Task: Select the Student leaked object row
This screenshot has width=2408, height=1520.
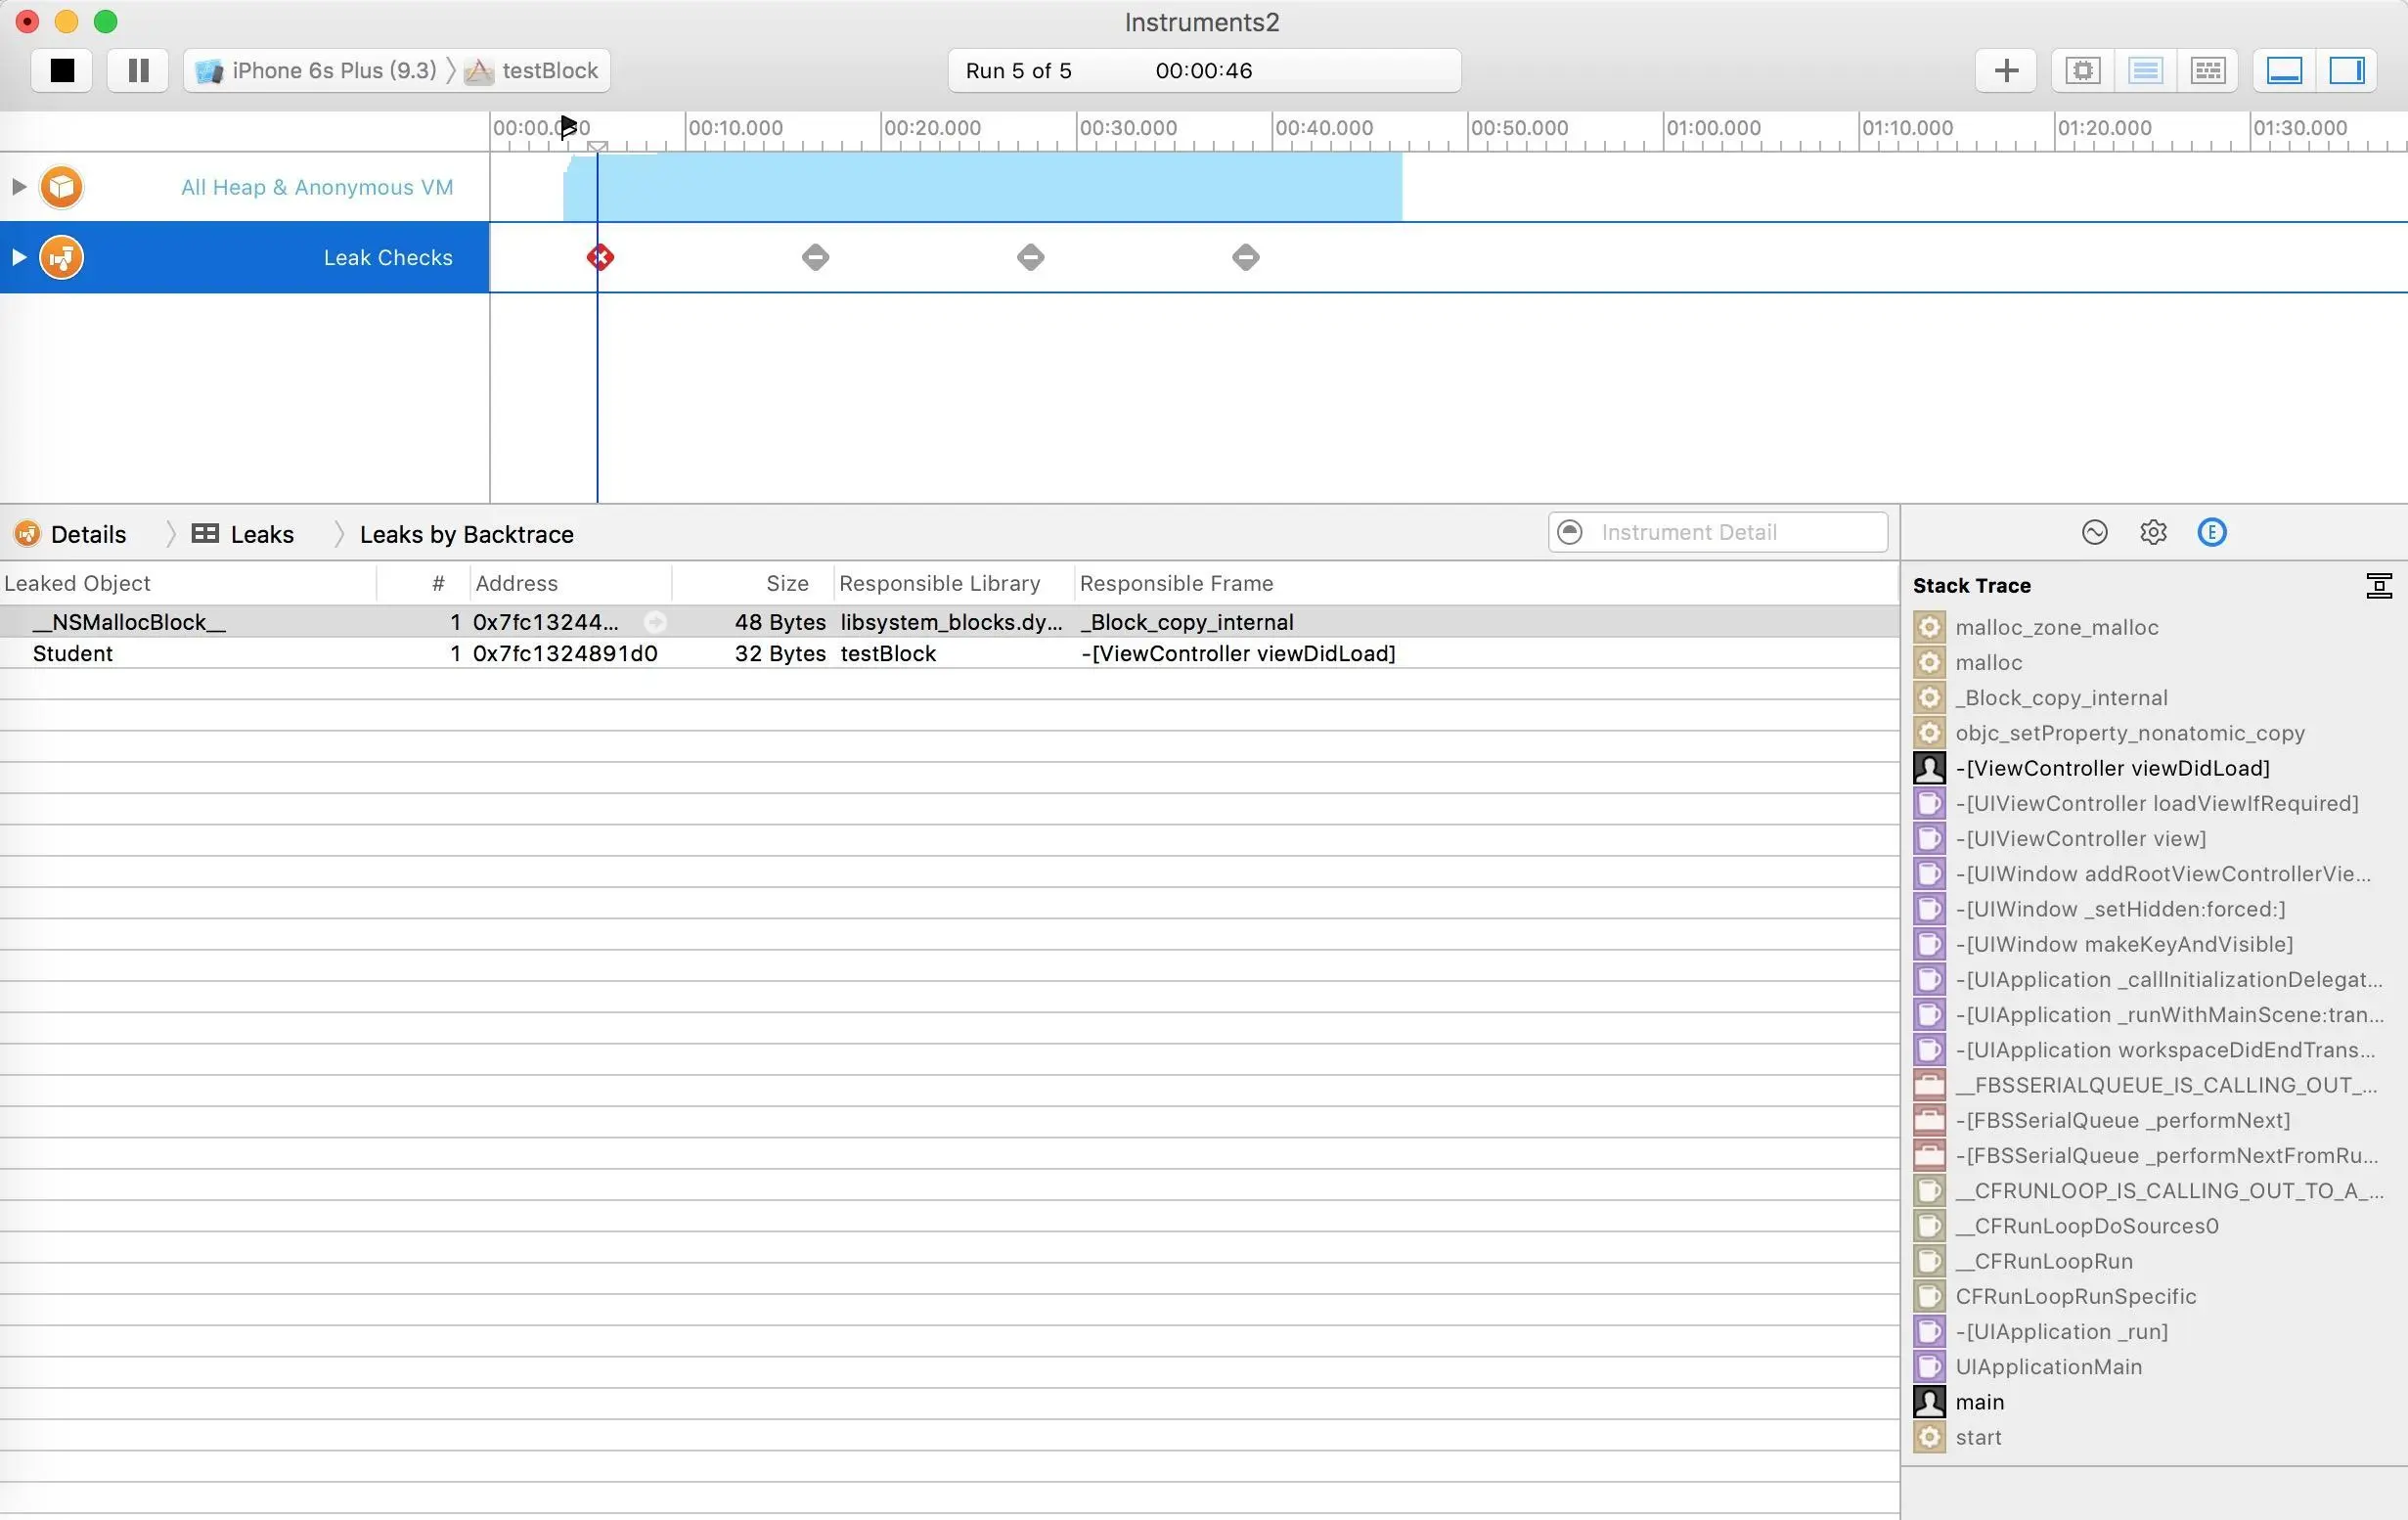Action: 73,654
